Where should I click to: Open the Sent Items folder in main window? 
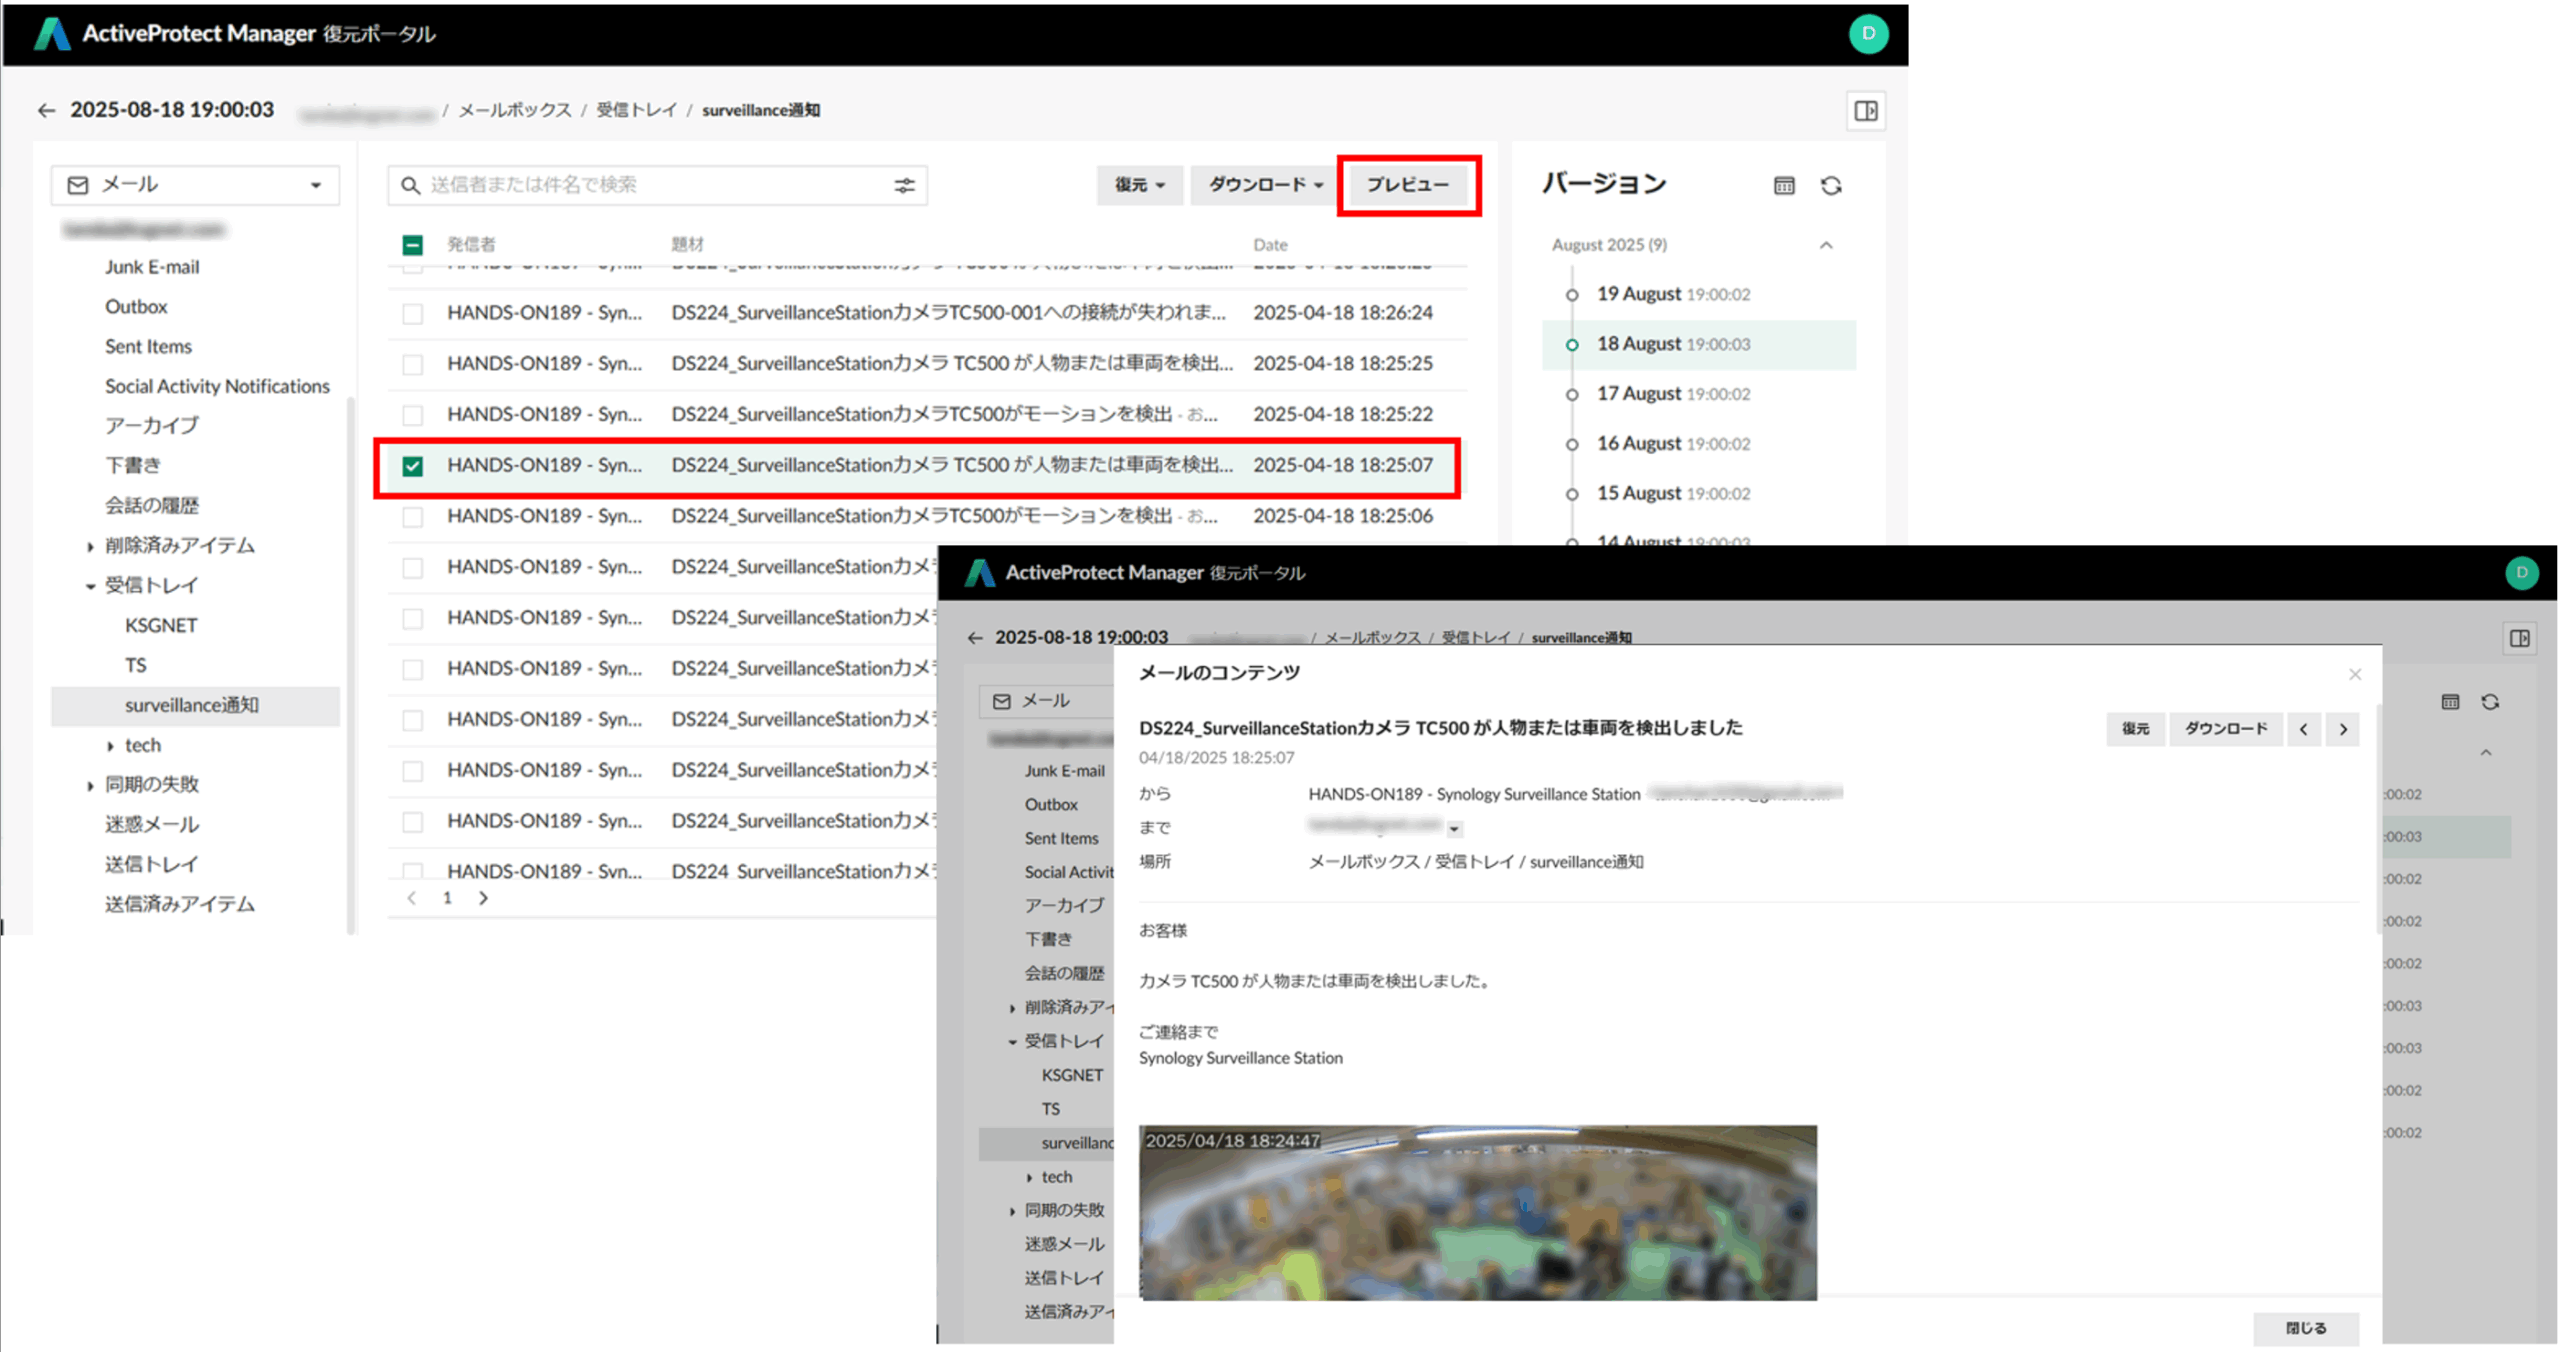[x=148, y=346]
